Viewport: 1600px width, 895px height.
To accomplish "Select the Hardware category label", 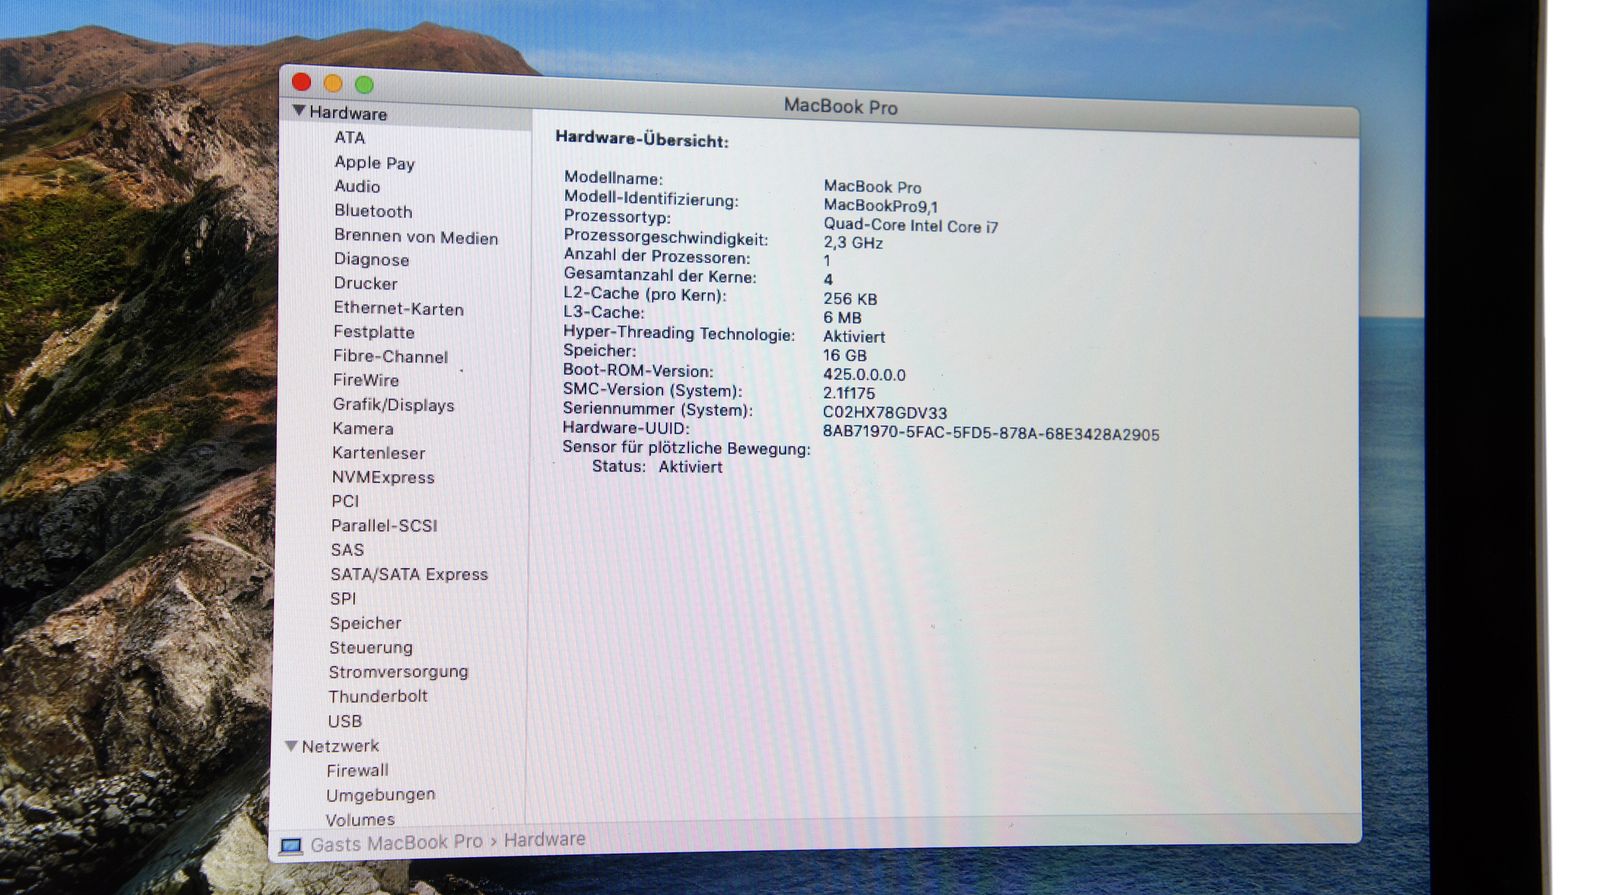I will 348,113.
